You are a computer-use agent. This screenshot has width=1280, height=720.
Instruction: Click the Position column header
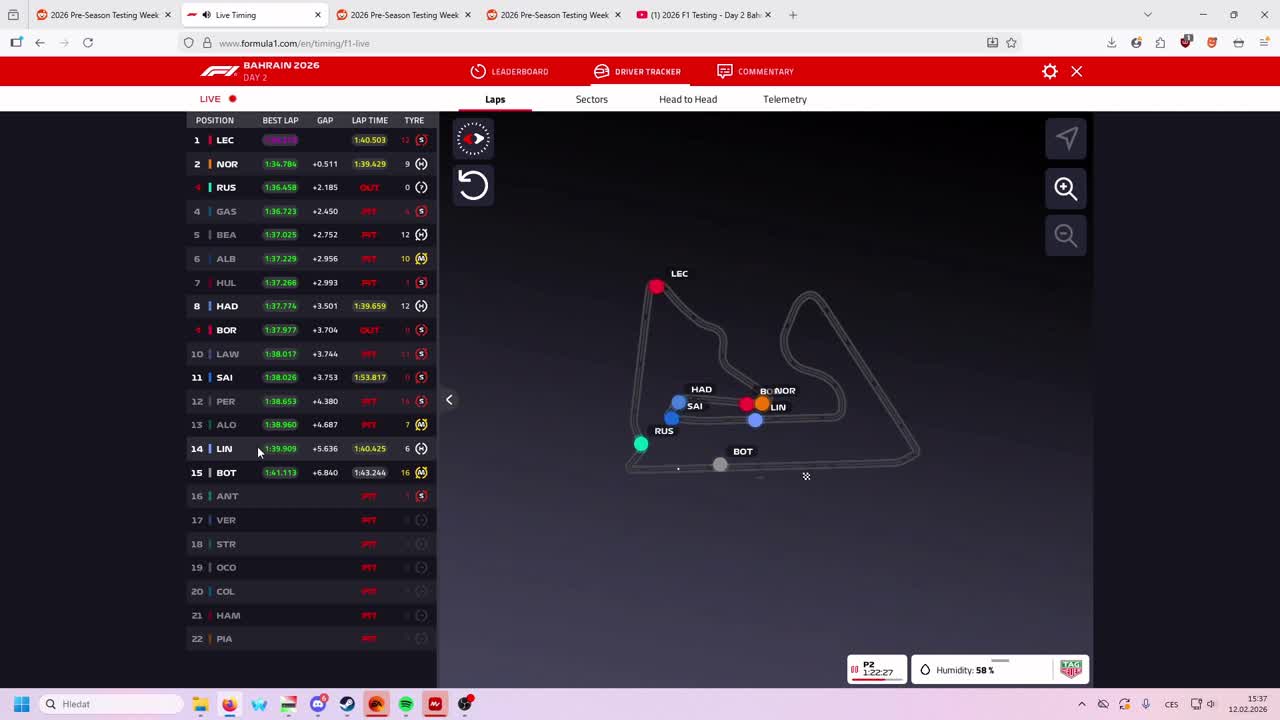215,120
